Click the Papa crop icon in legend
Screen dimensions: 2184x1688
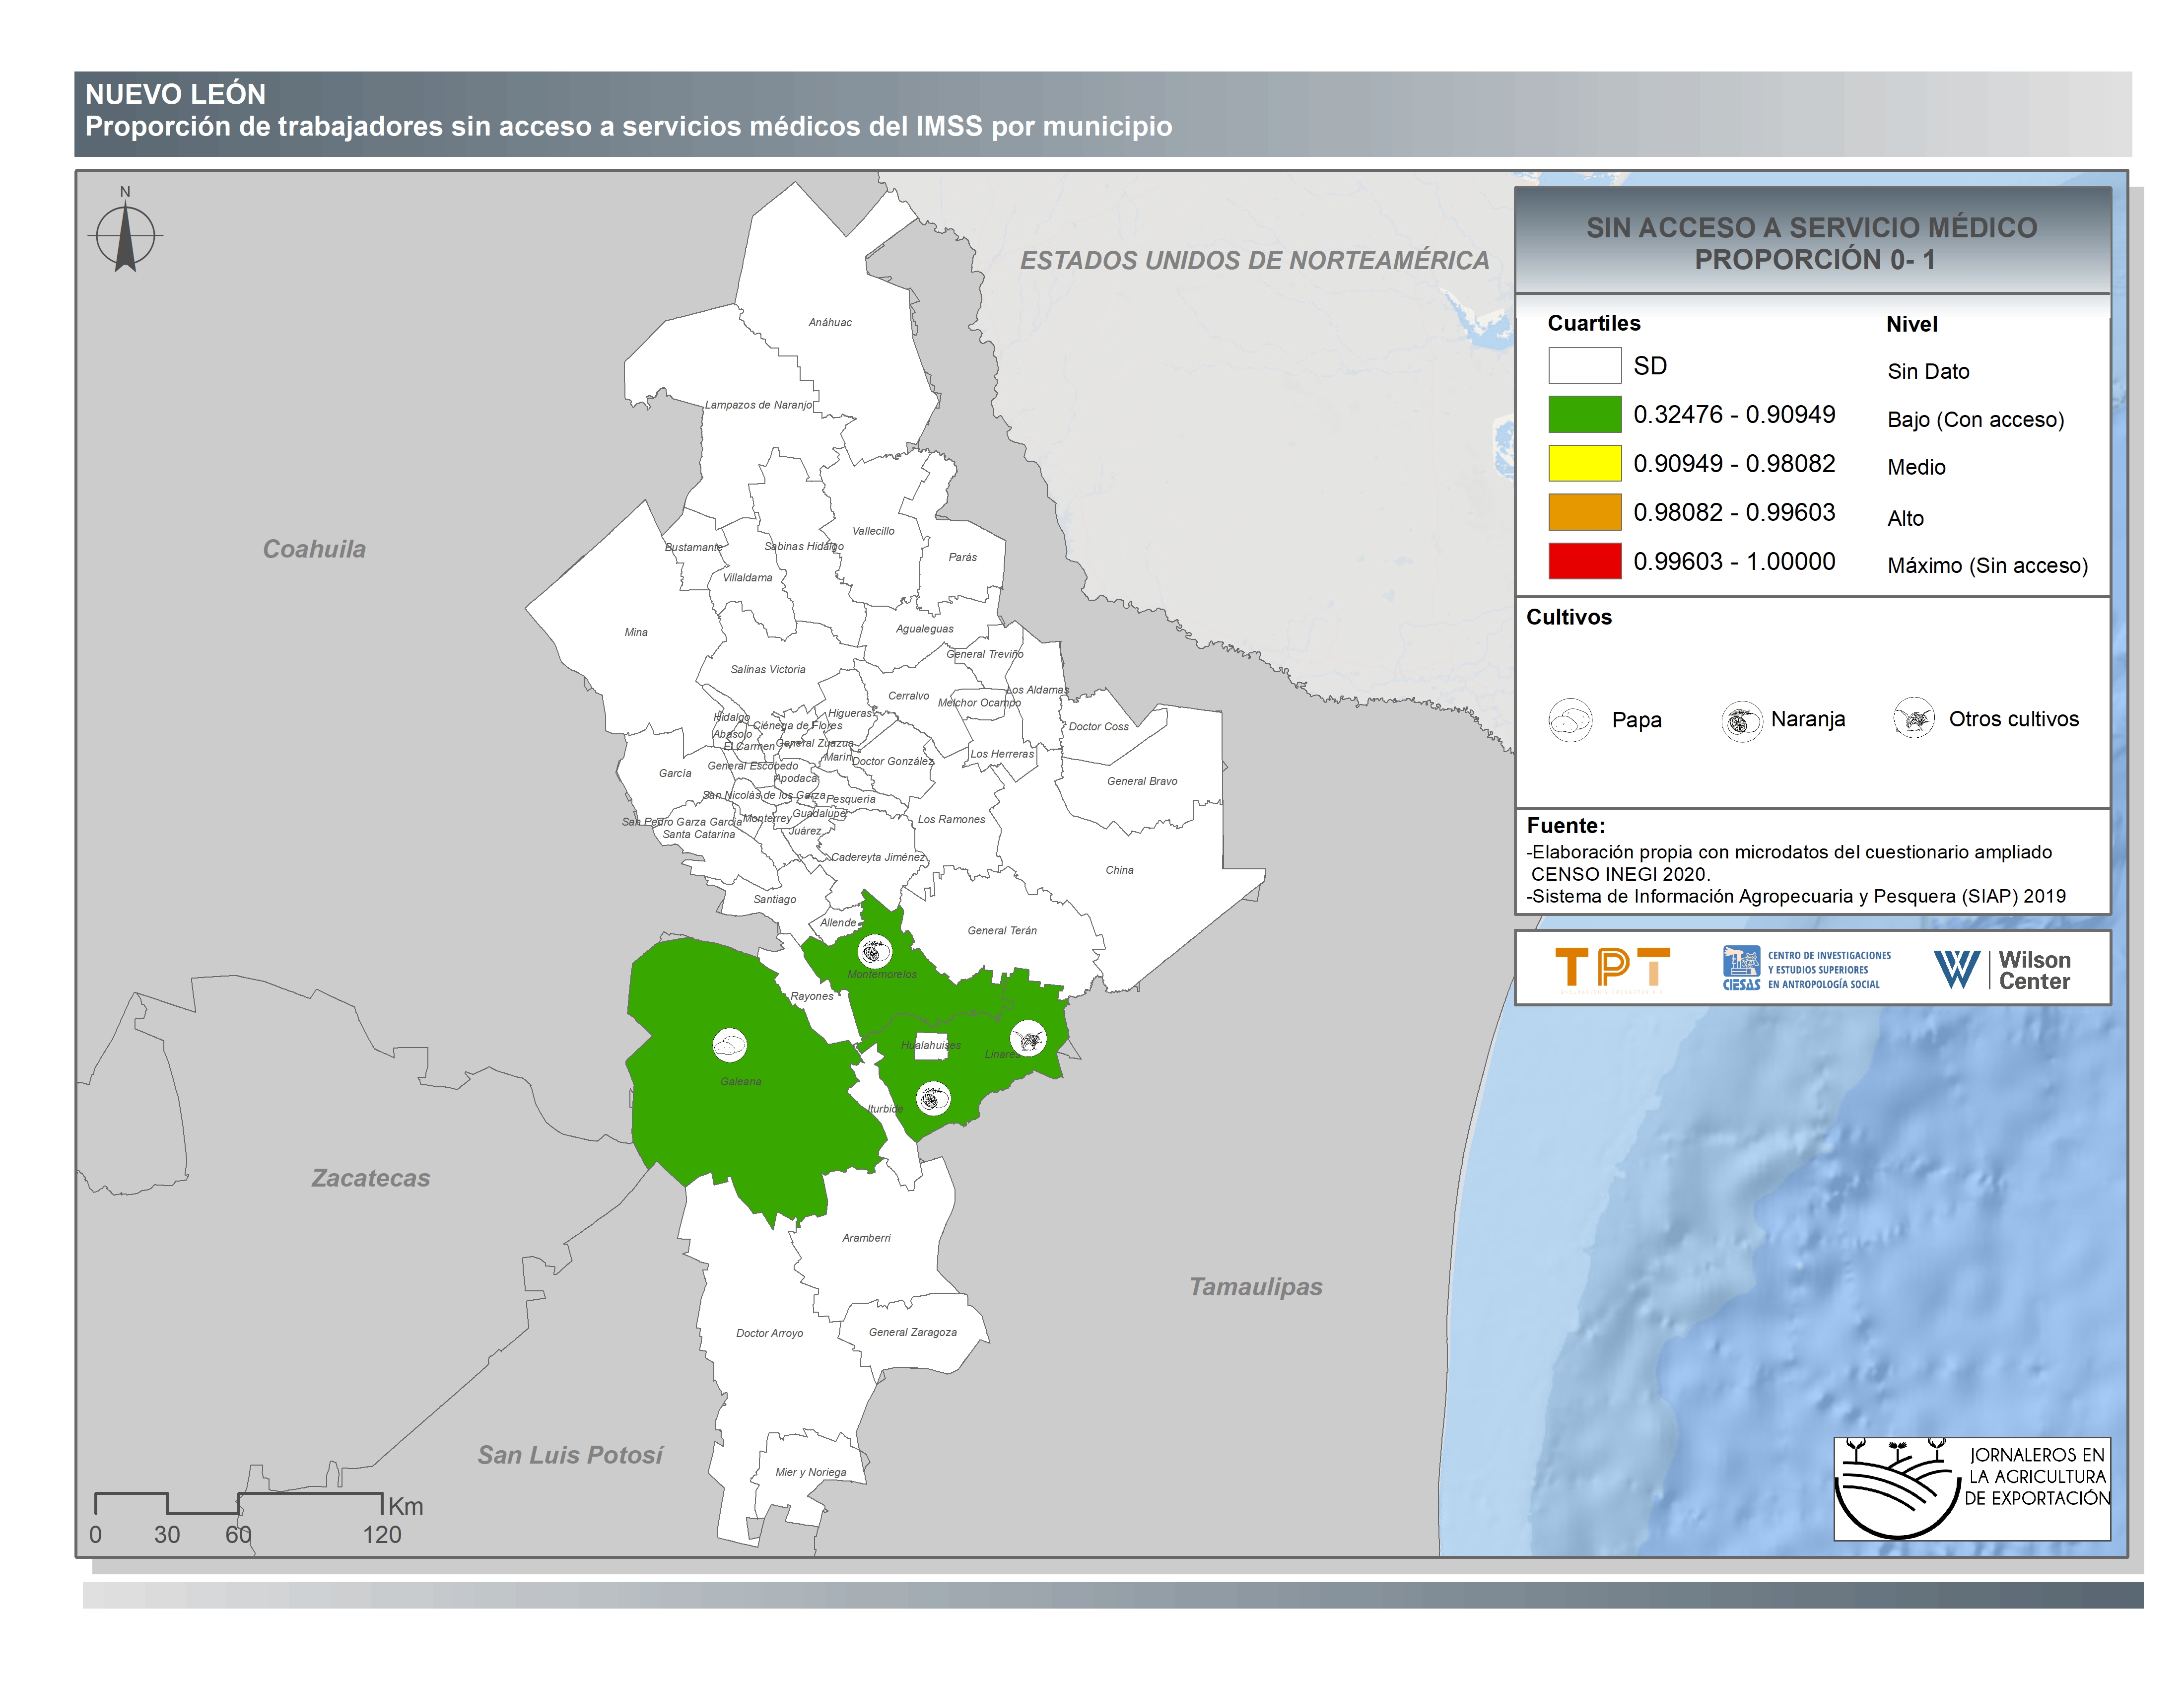1569,719
